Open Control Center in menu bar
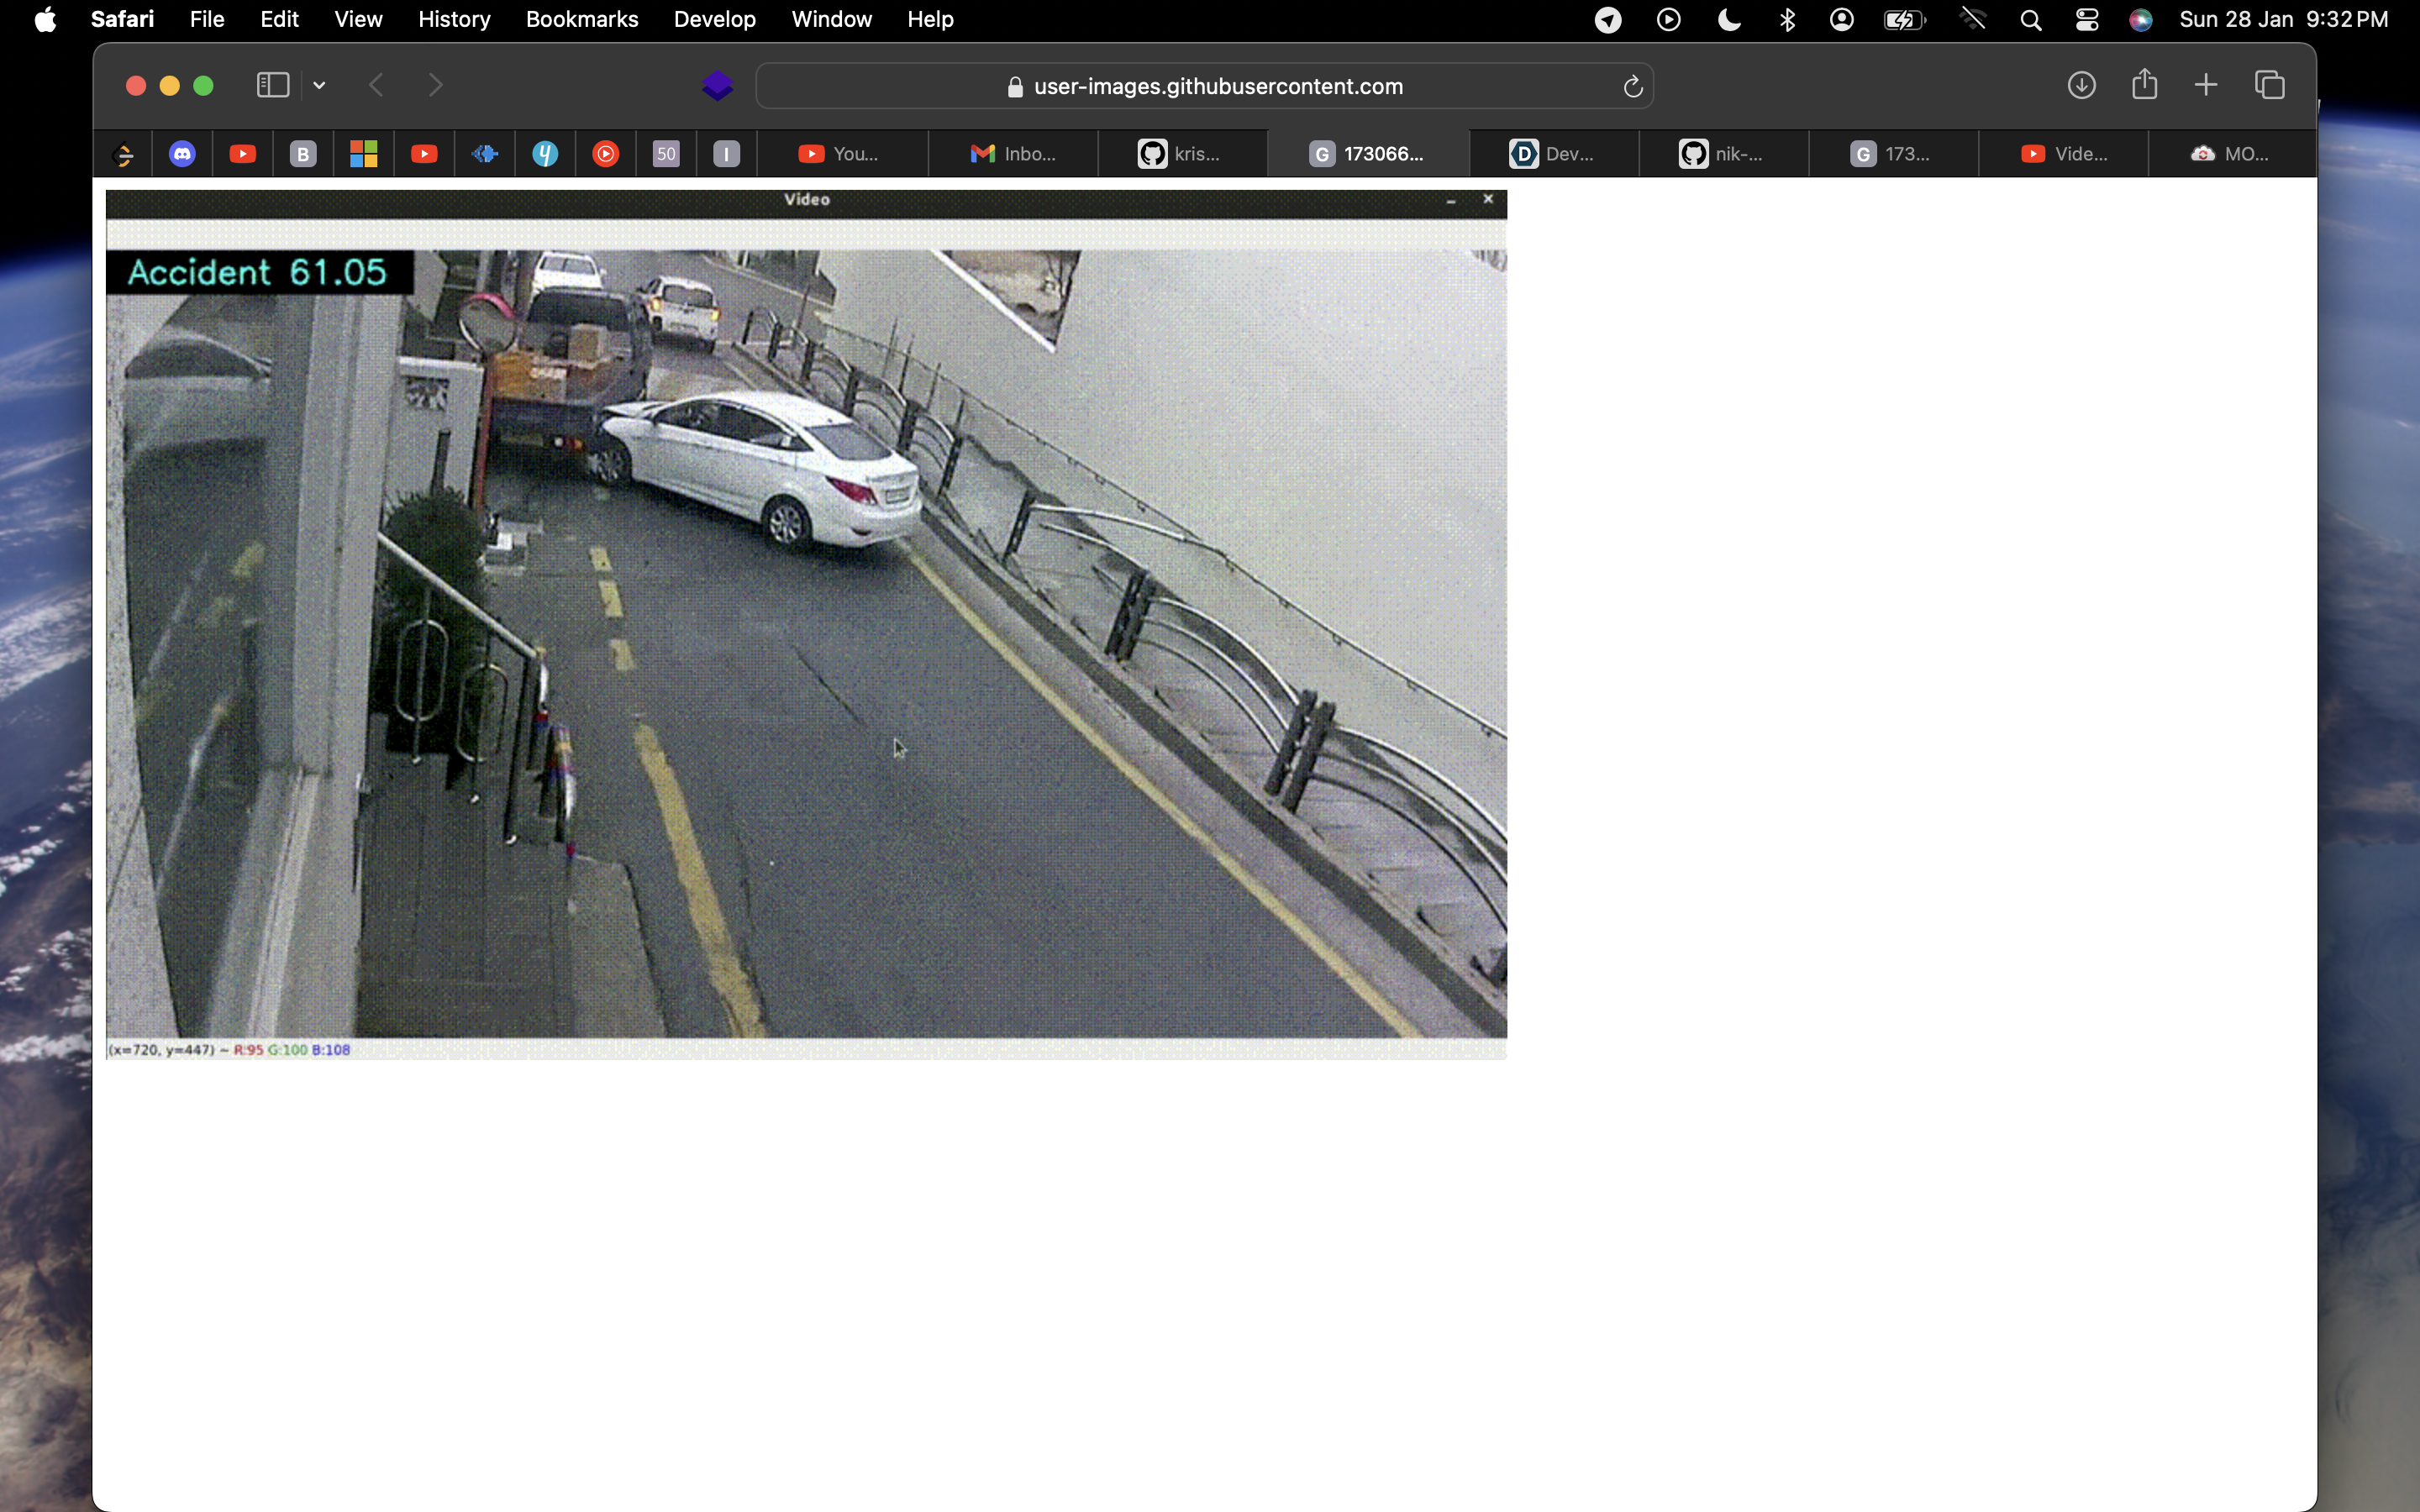This screenshot has height=1512, width=2420. pos(2086,19)
